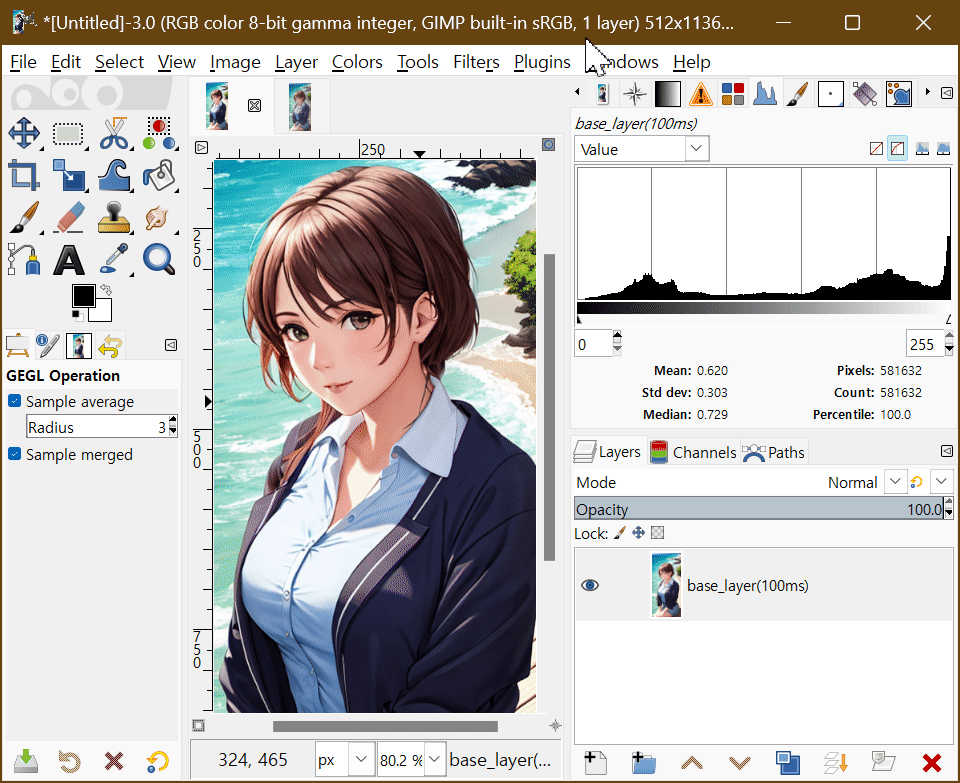The image size is (960, 783).
Task: Uncheck Sample average checkbox
Action: (x=15, y=401)
